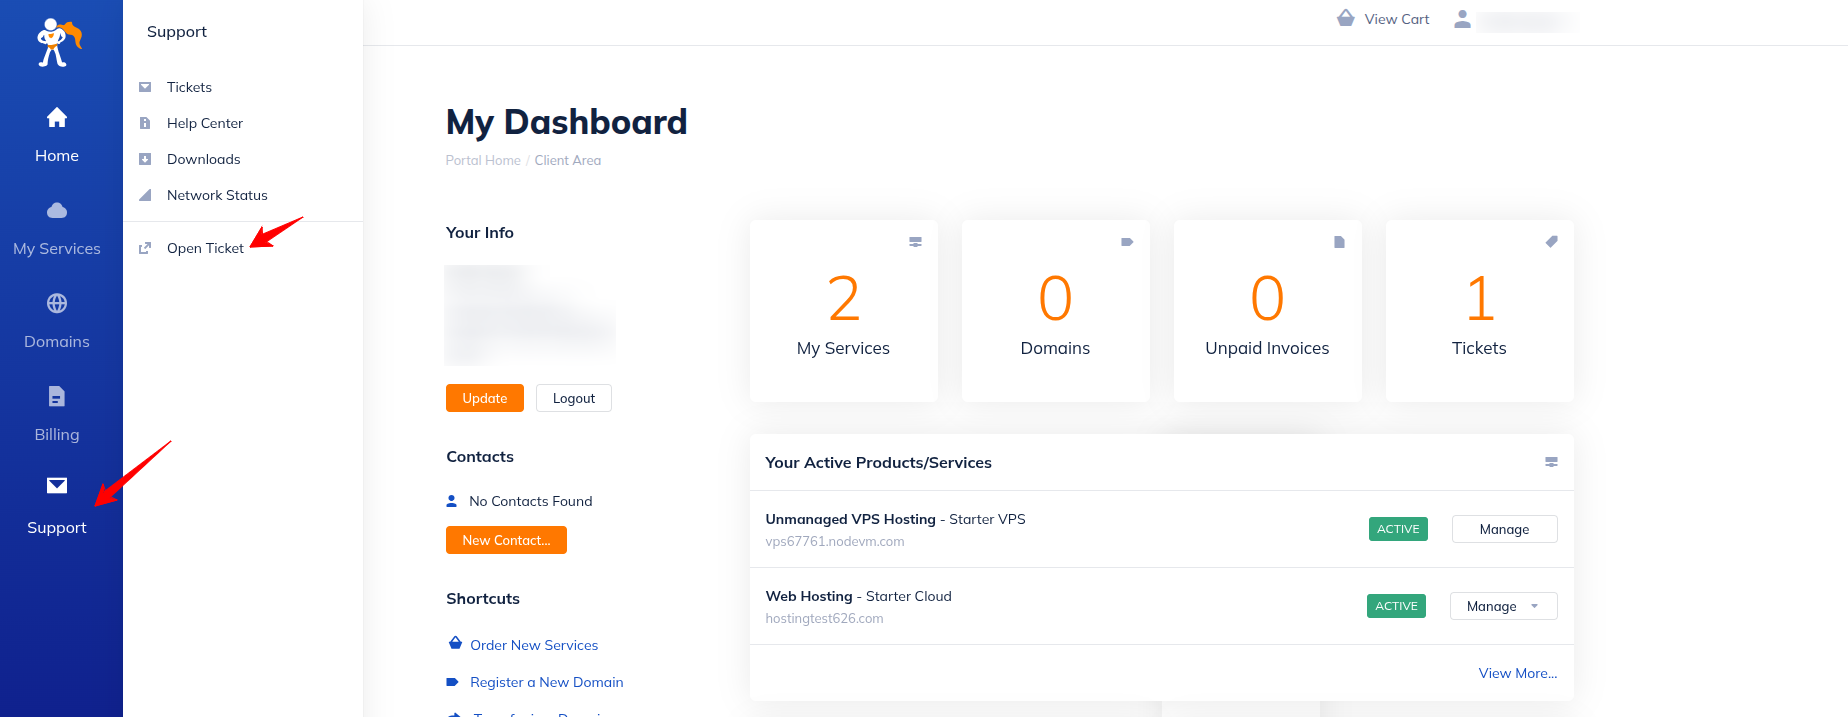This screenshot has height=717, width=1848.
Task: Click the Logout button
Action: [x=574, y=398]
